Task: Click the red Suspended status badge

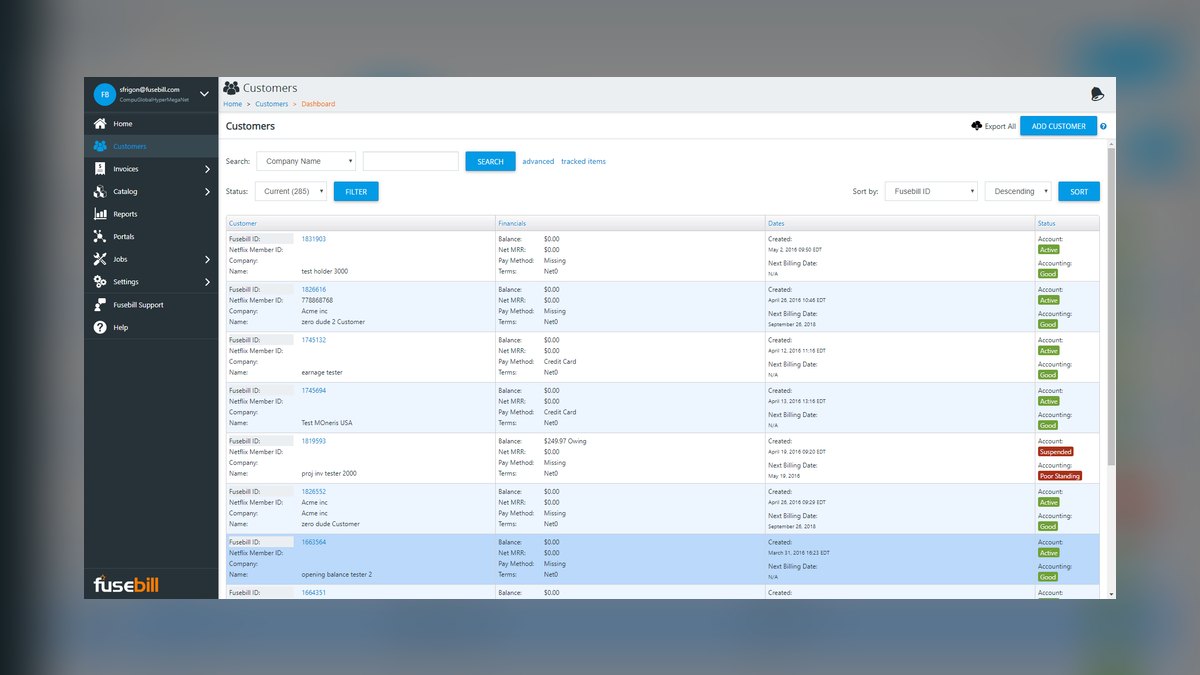Action: pos(1055,452)
